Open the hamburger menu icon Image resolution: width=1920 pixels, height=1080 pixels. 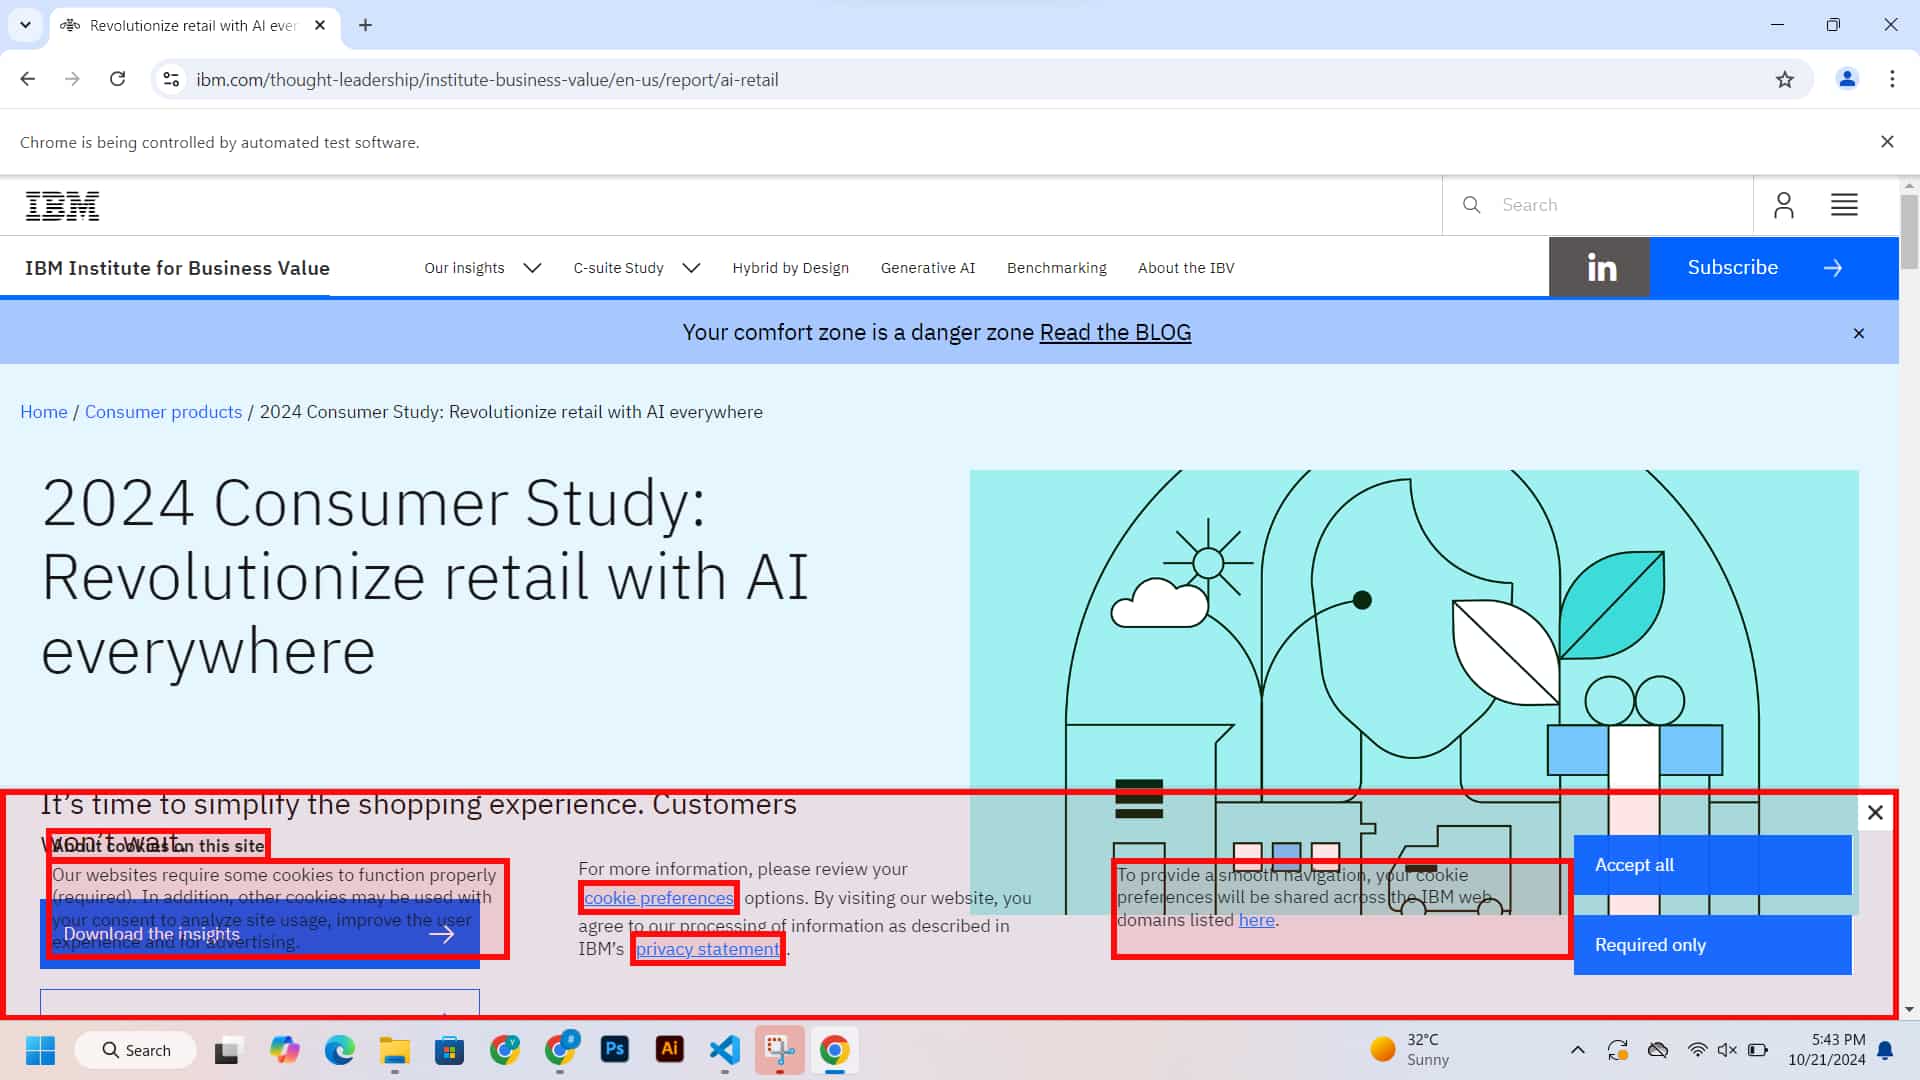click(x=1844, y=206)
